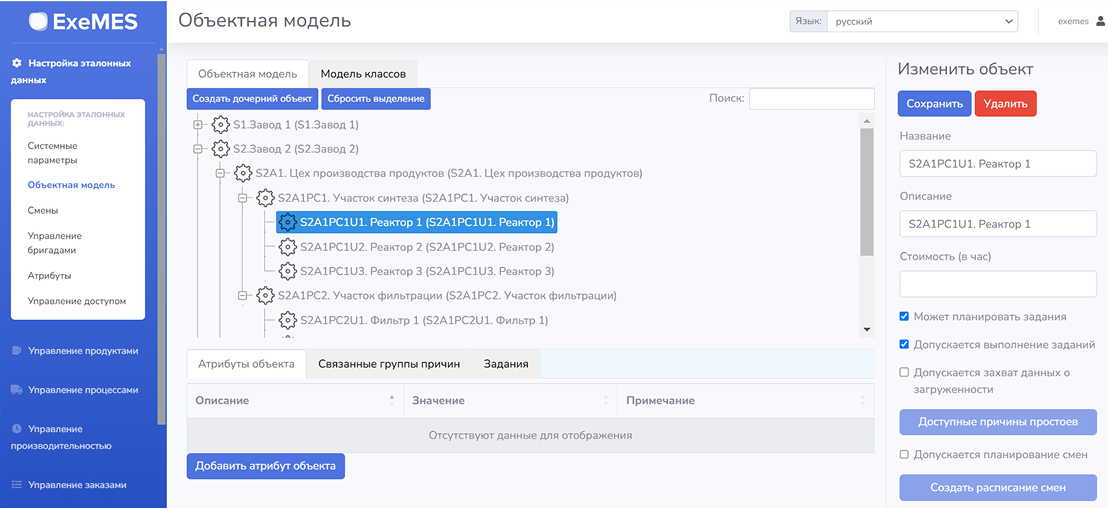Uncheck Может планировать задания checkbox
This screenshot has height=509, width=1108.
(904, 317)
